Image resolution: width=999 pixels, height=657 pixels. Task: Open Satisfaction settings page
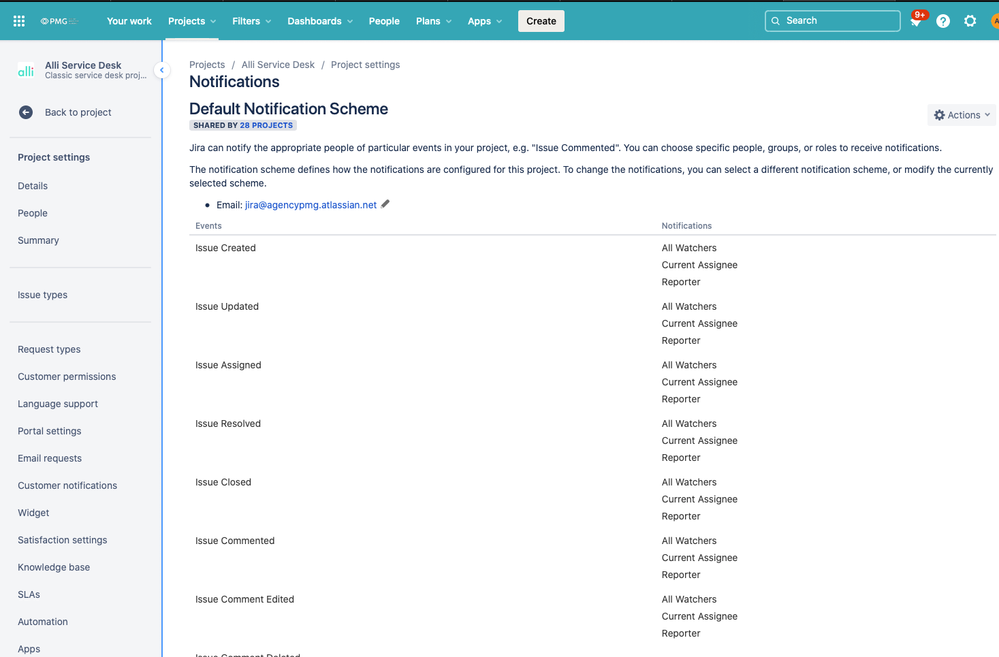(62, 540)
